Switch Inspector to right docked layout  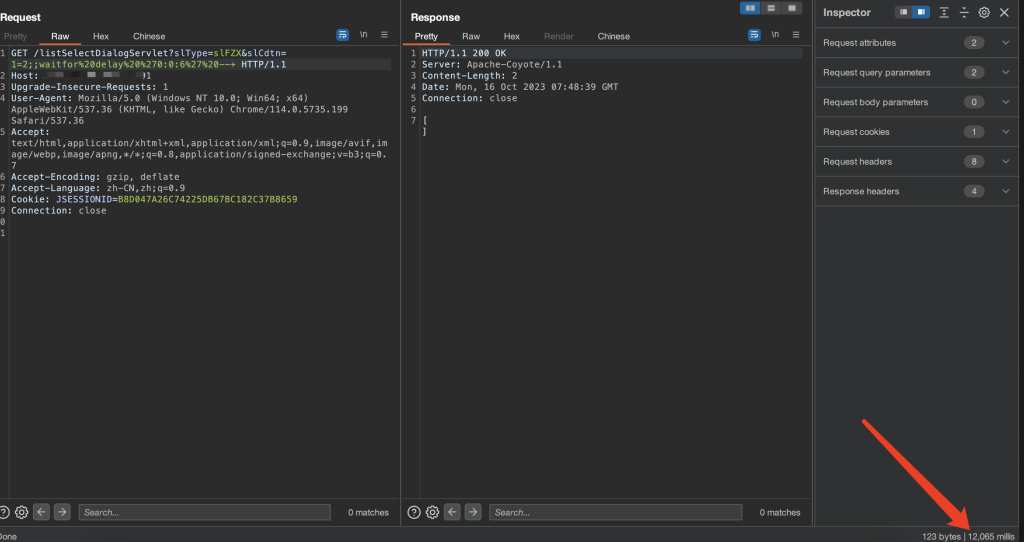[x=921, y=12]
